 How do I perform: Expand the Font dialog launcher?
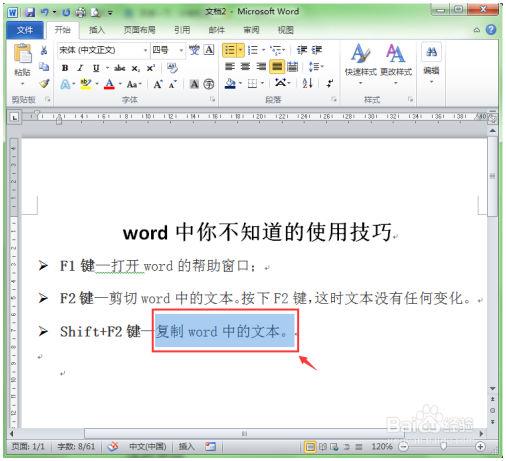pyautogui.click(x=212, y=99)
